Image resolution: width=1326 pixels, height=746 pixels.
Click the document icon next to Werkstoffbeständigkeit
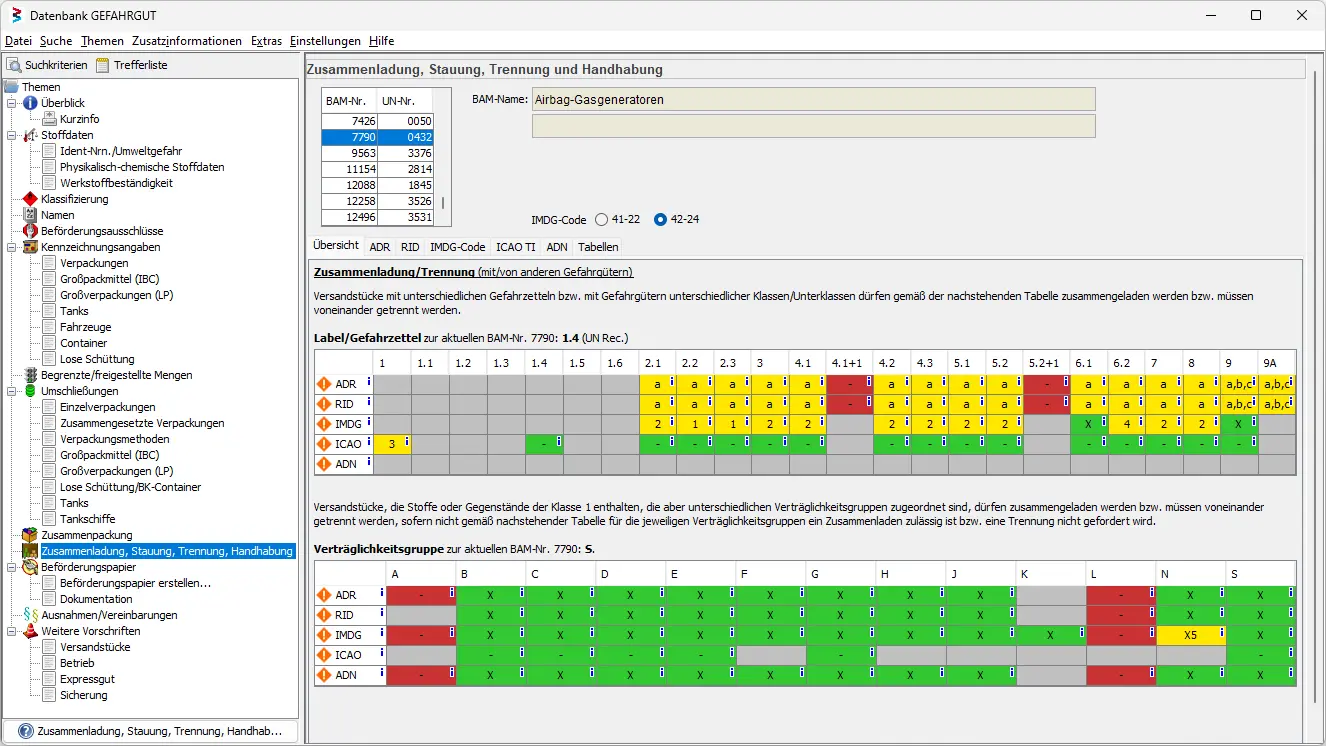[x=49, y=183]
